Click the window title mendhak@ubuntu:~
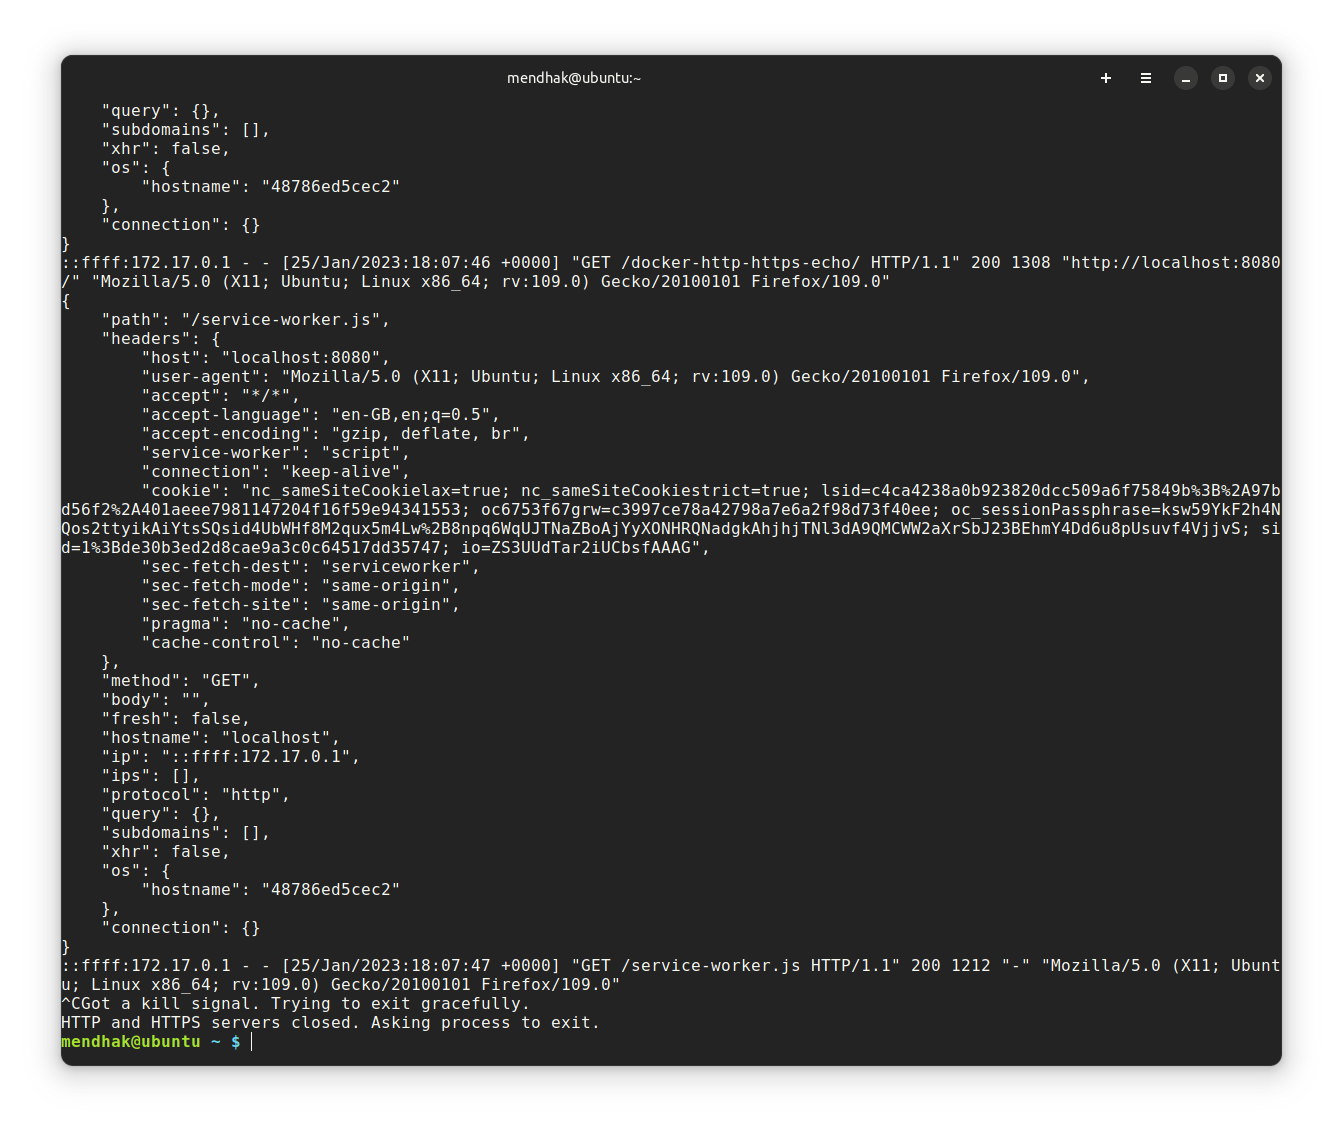The image size is (1343, 1133). [x=572, y=77]
